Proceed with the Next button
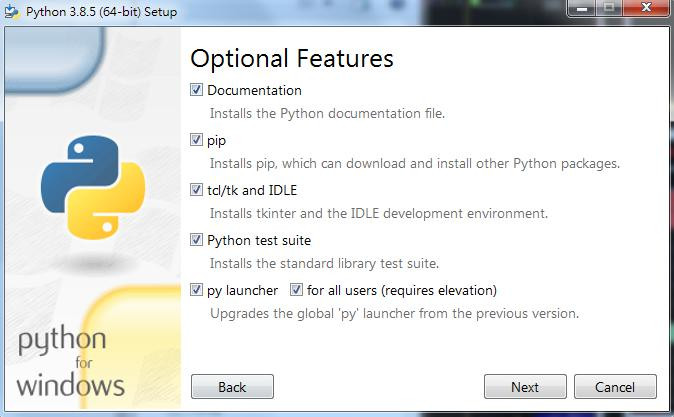Image resolution: width=674 pixels, height=417 pixels. pyautogui.click(x=525, y=387)
